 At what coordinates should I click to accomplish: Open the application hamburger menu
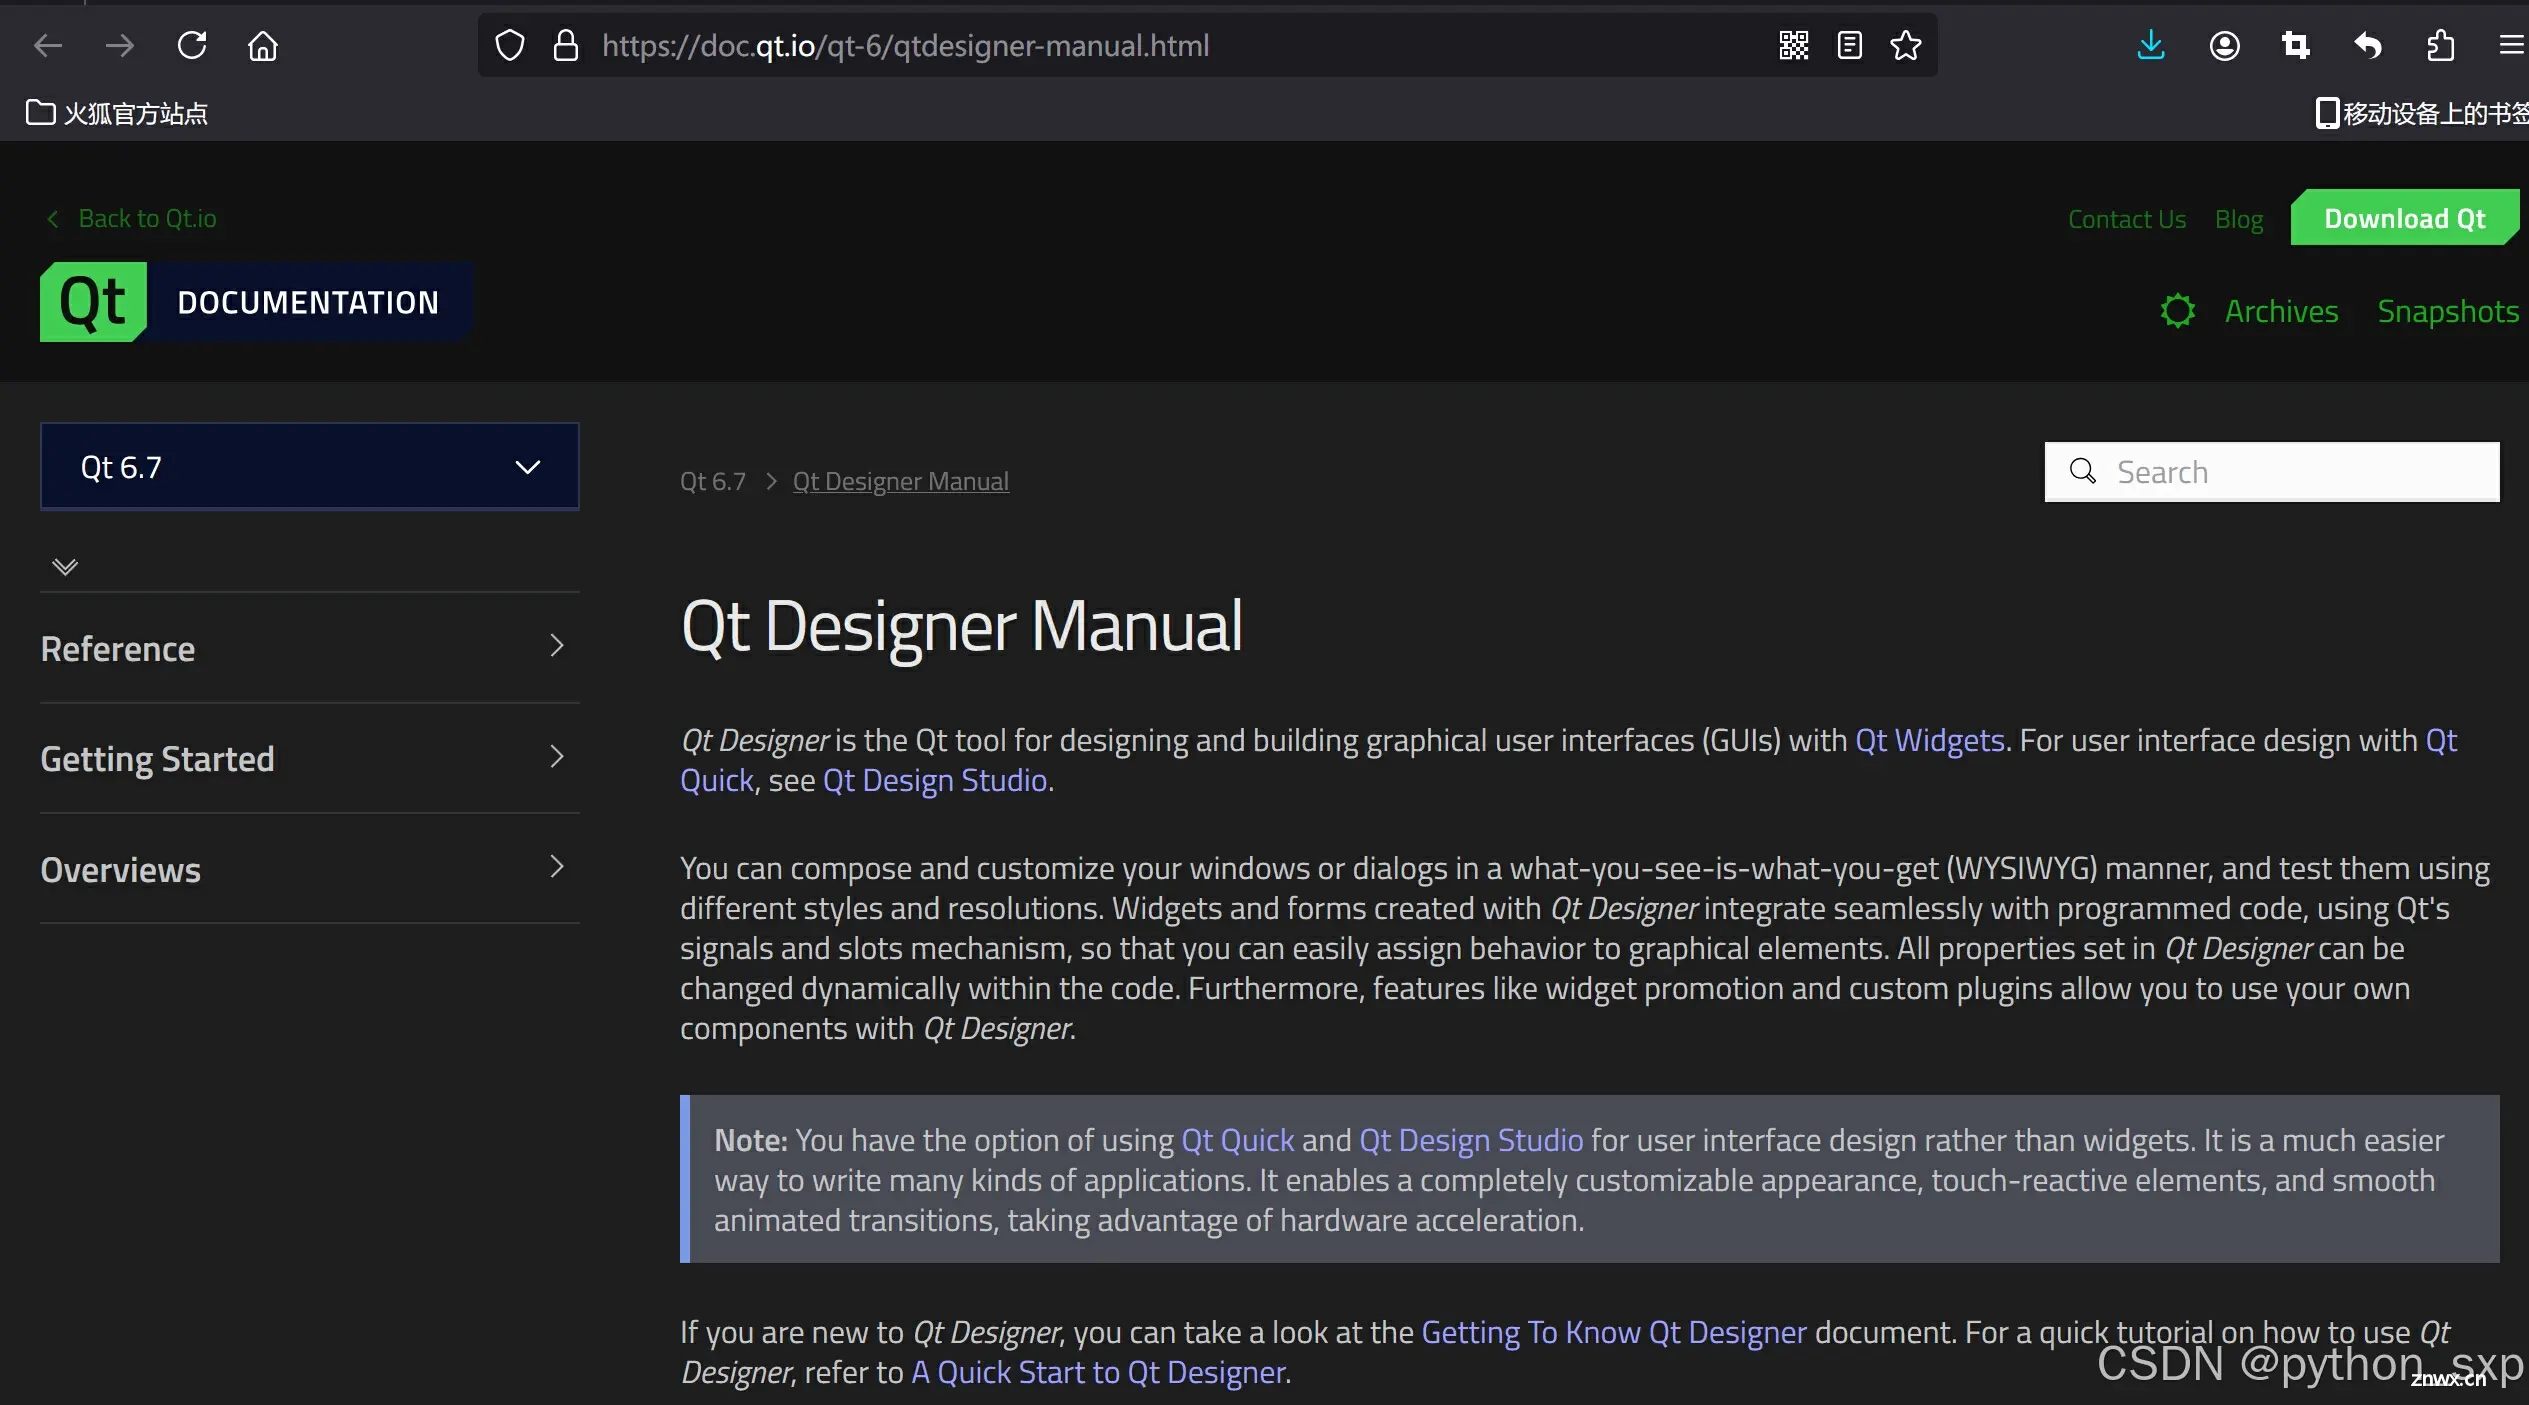click(2512, 45)
